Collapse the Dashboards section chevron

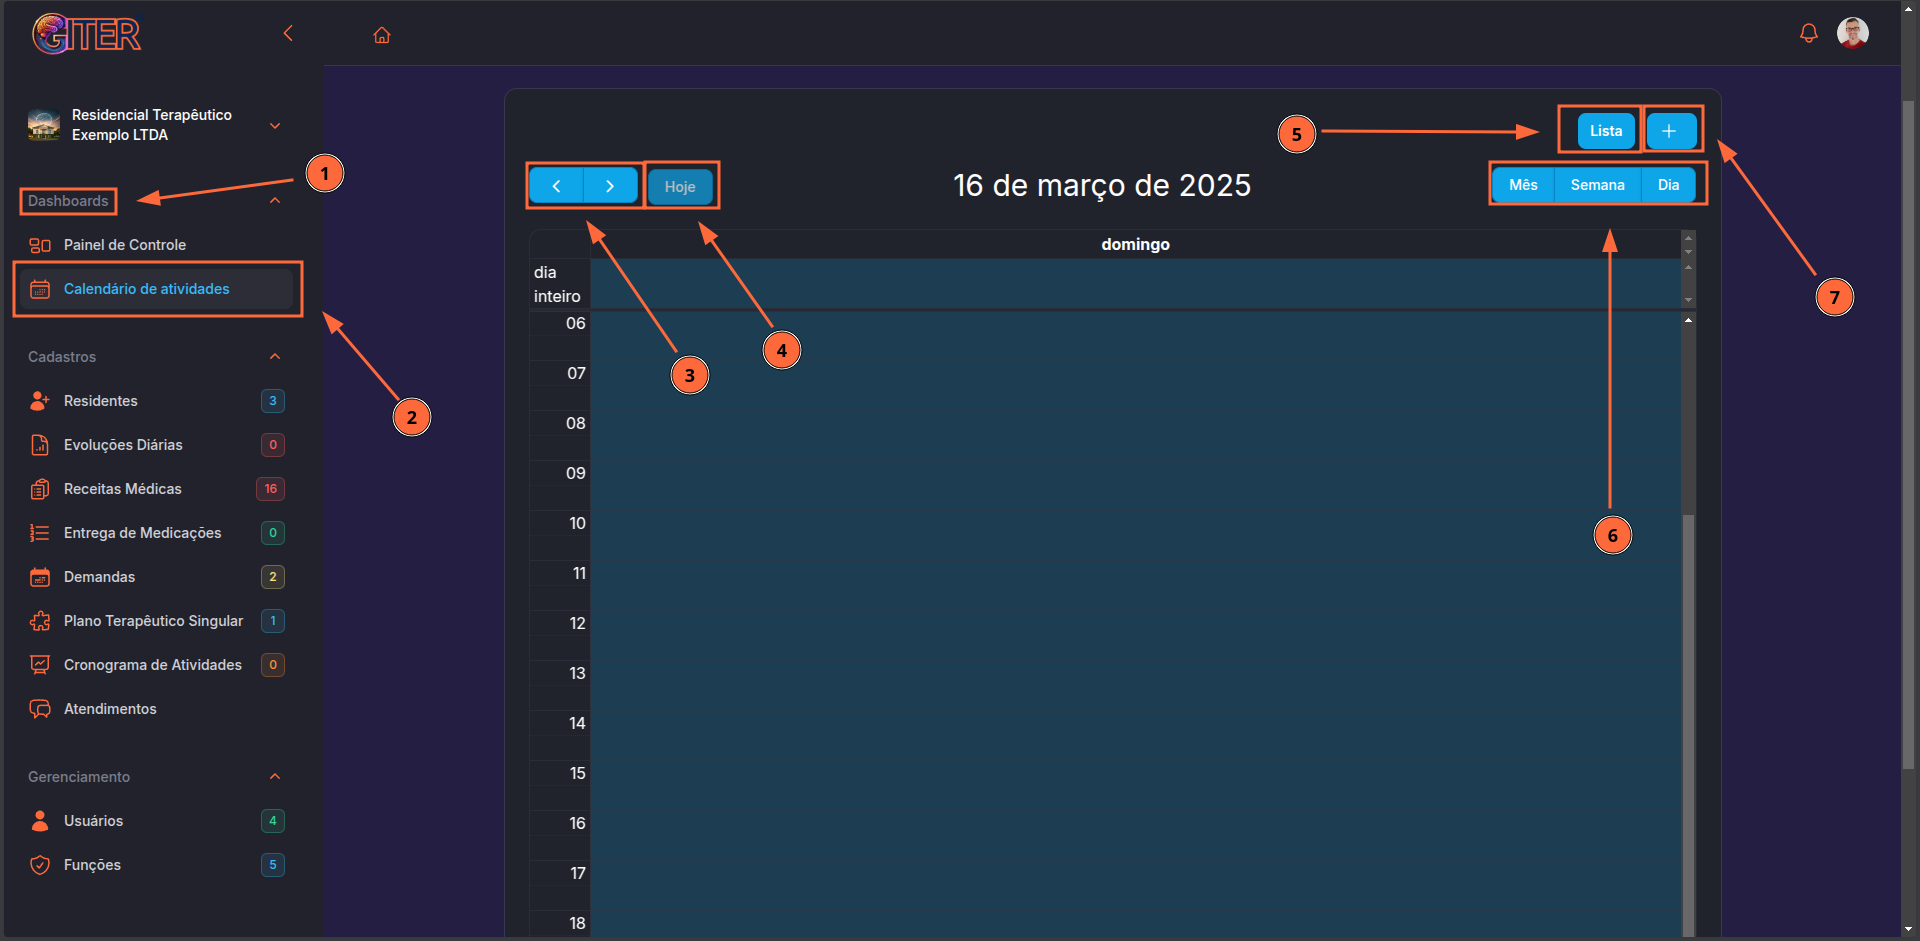(x=275, y=201)
